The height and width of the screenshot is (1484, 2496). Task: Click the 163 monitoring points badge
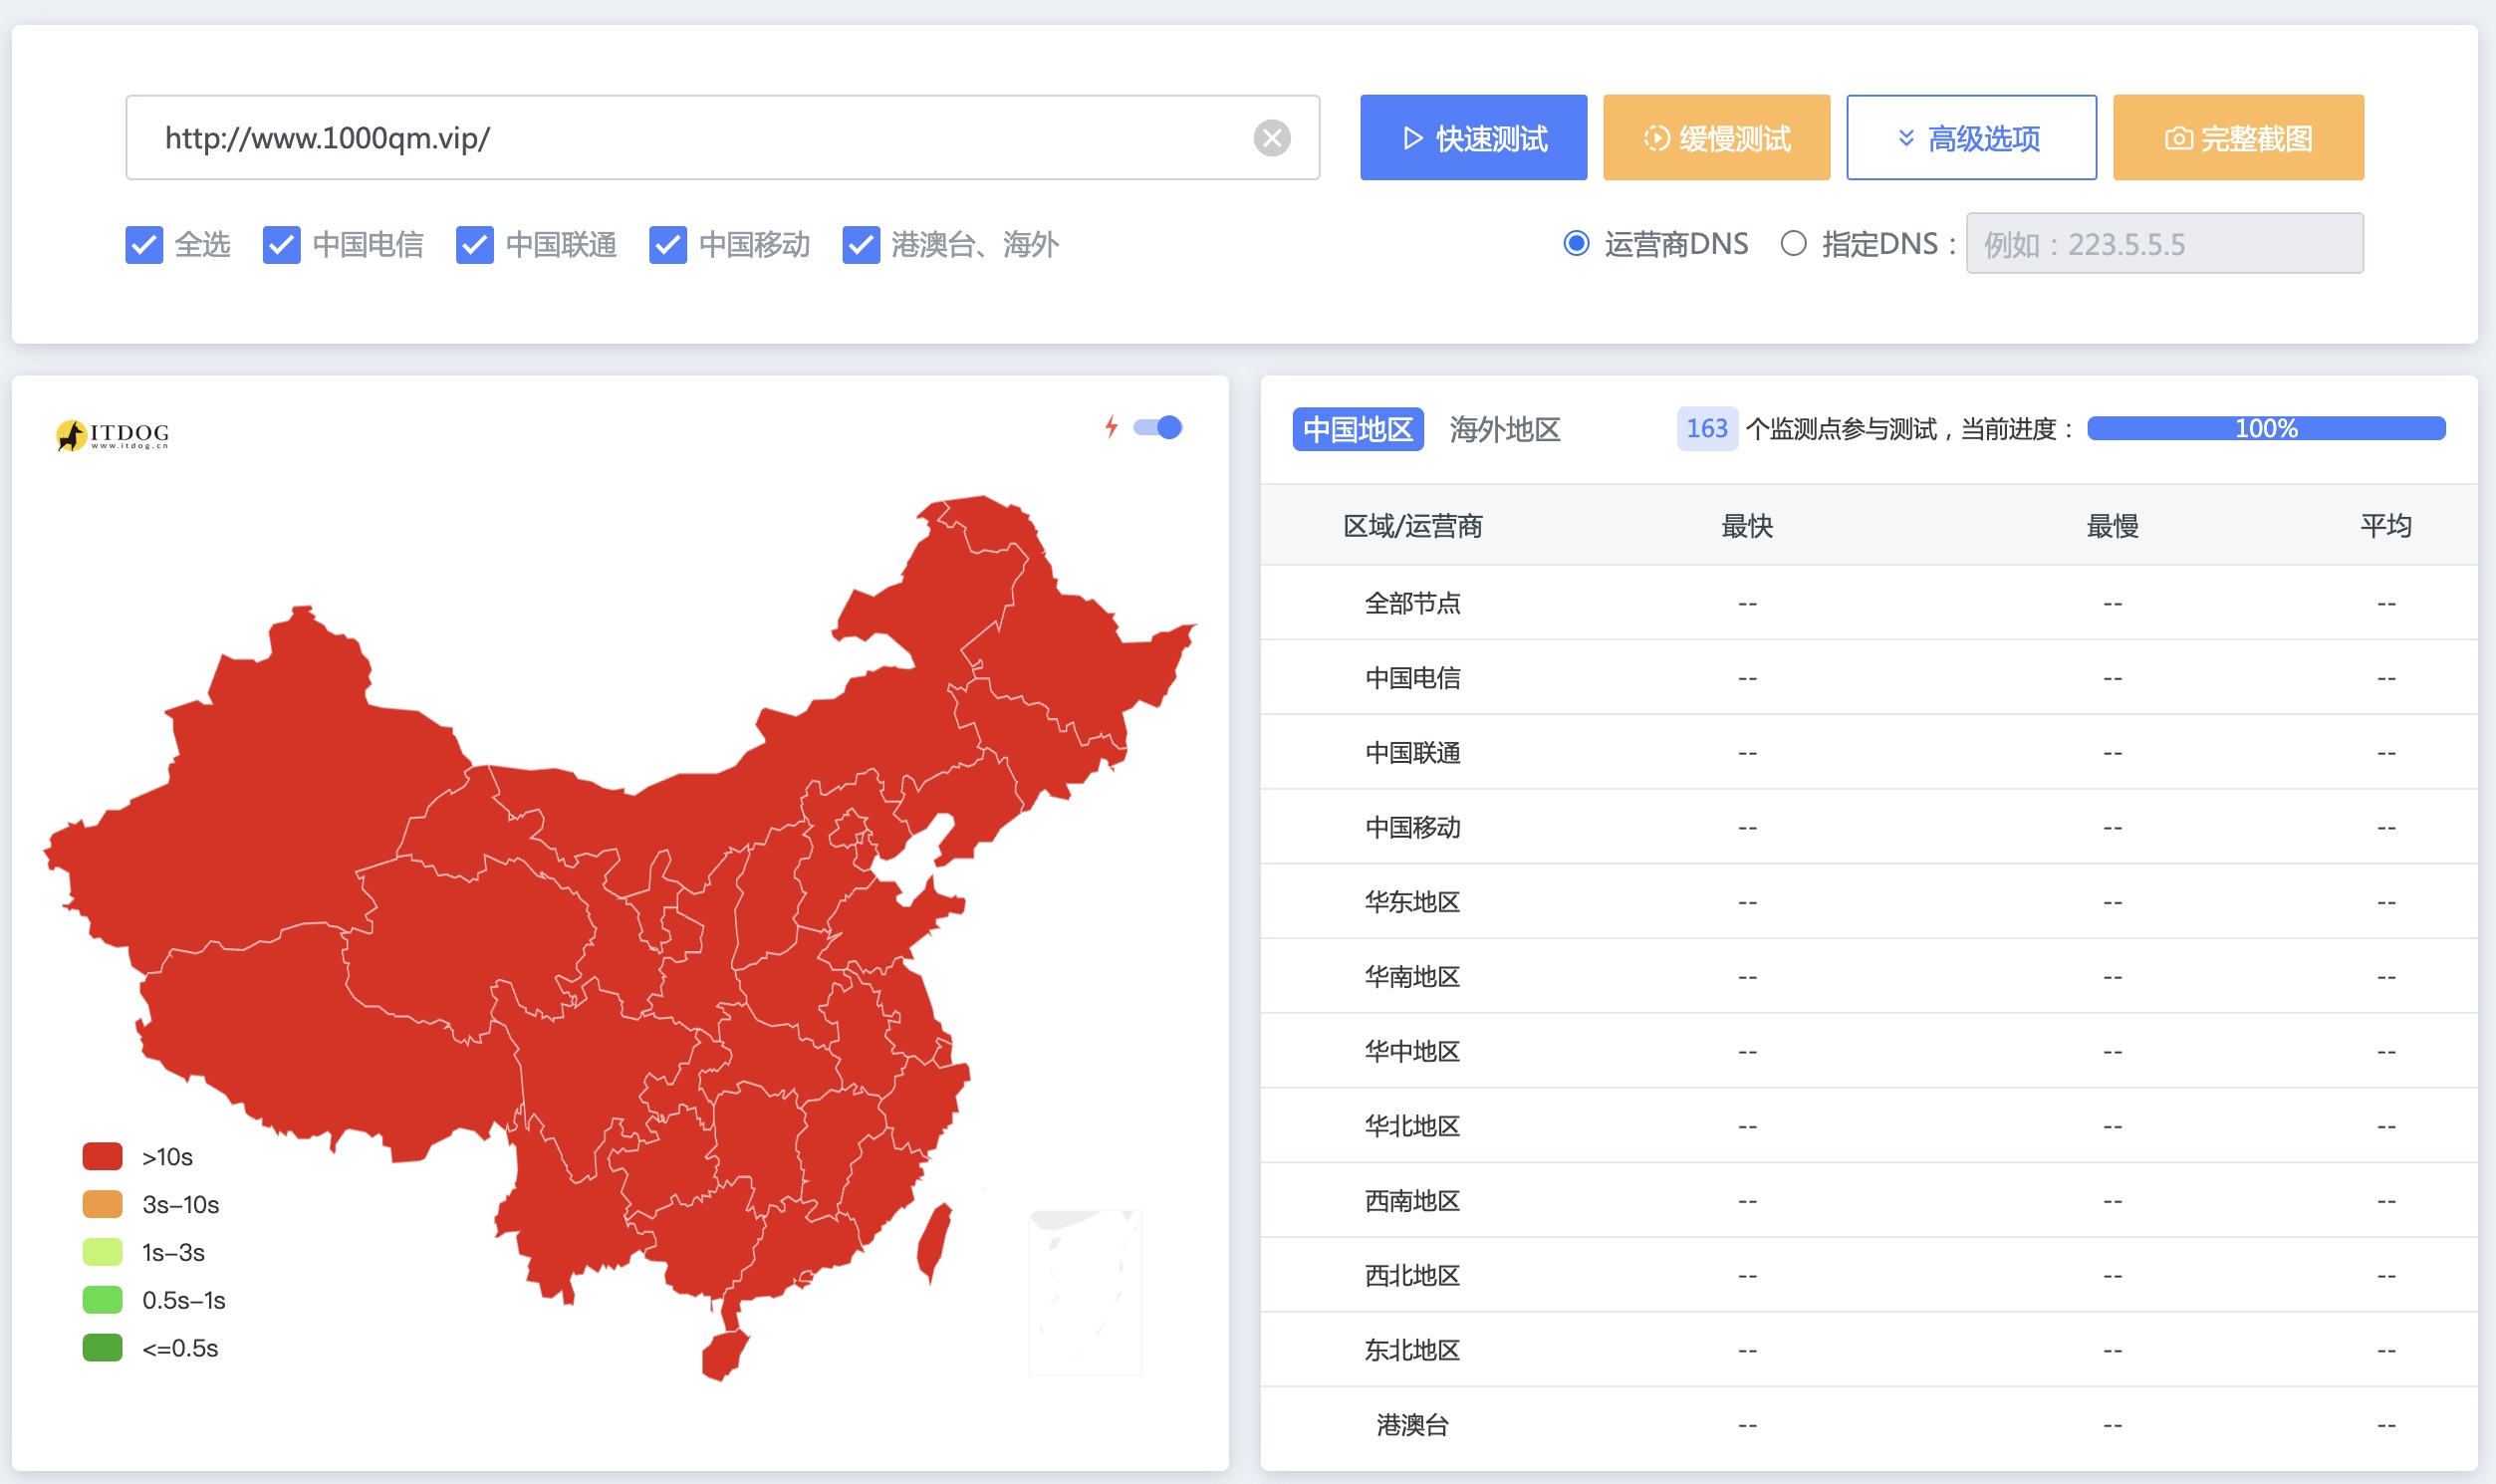[1706, 428]
